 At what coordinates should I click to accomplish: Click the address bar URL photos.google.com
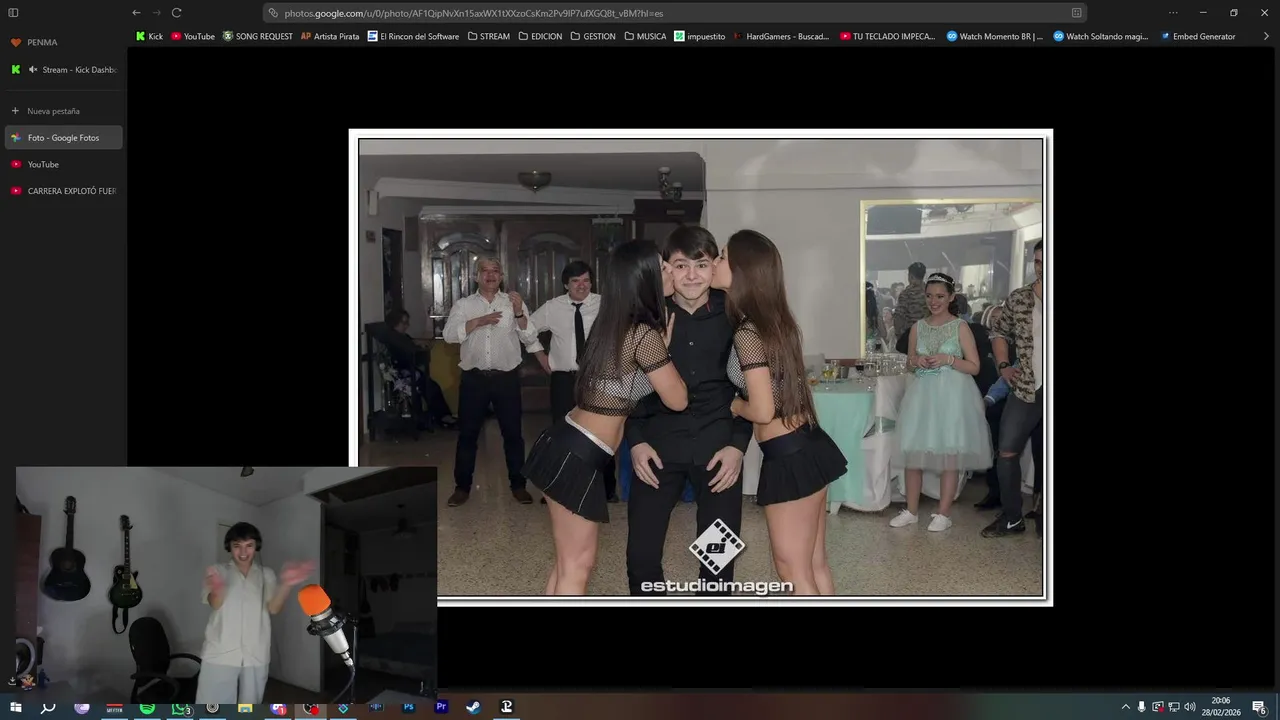click(473, 13)
